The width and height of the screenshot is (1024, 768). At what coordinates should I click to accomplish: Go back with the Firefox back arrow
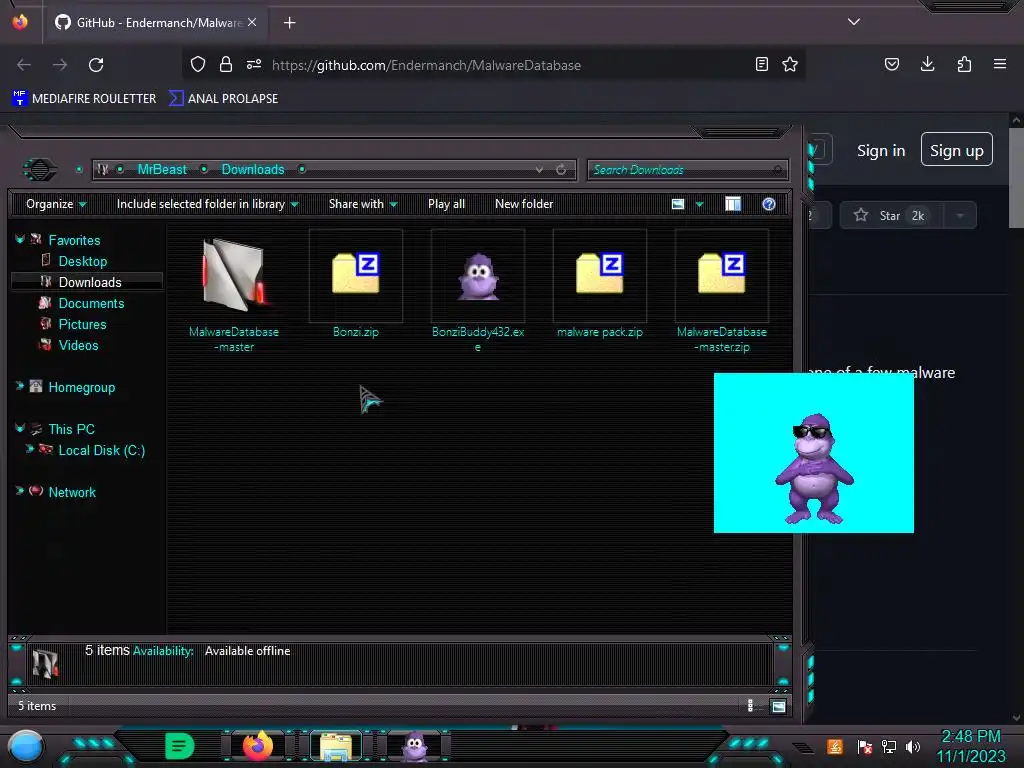point(24,65)
